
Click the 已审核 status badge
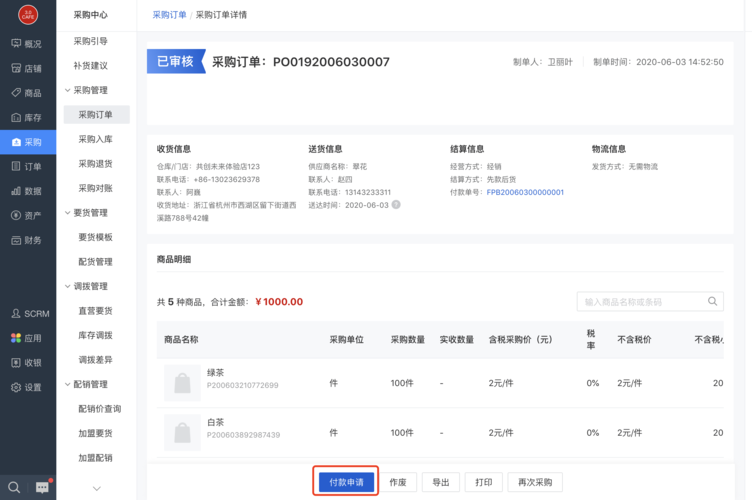(x=176, y=61)
